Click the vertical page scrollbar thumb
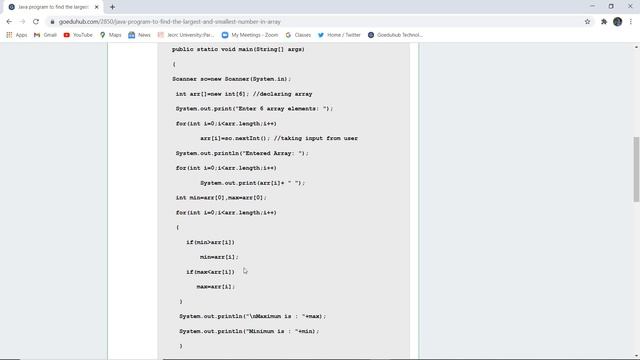Screen dimensions: 640x360 [x=636, y=169]
